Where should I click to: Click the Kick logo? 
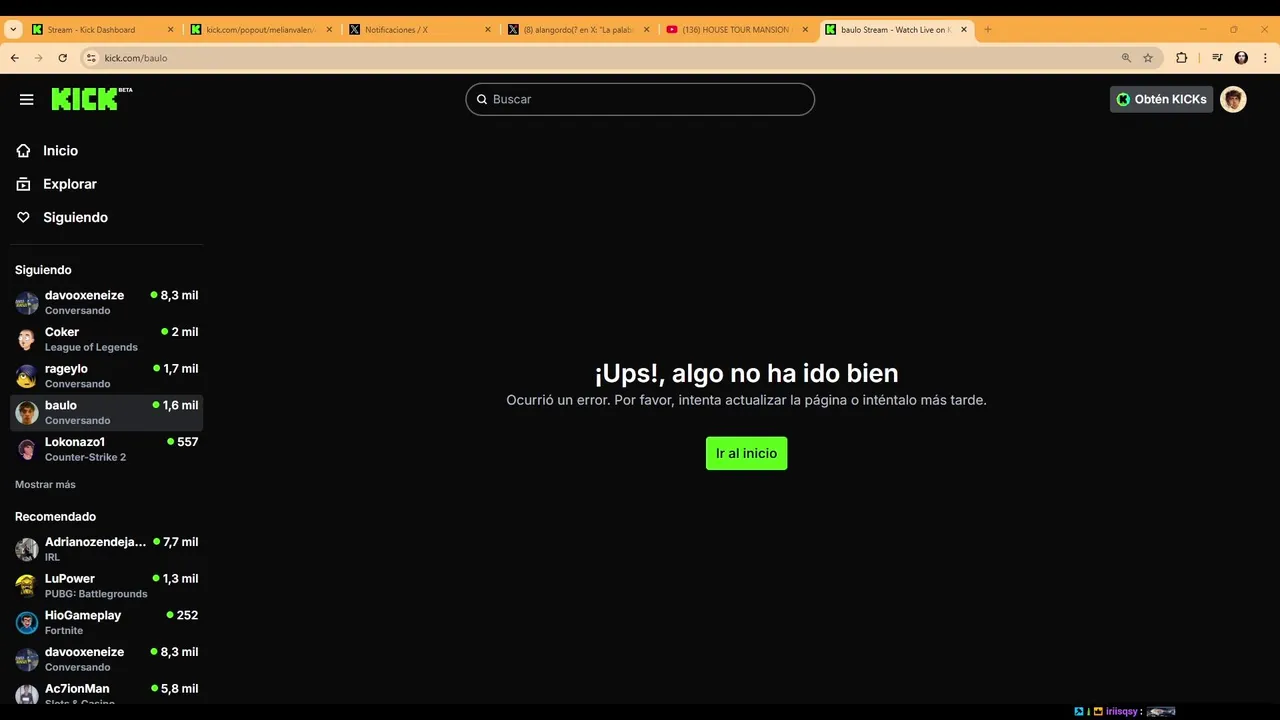point(91,98)
